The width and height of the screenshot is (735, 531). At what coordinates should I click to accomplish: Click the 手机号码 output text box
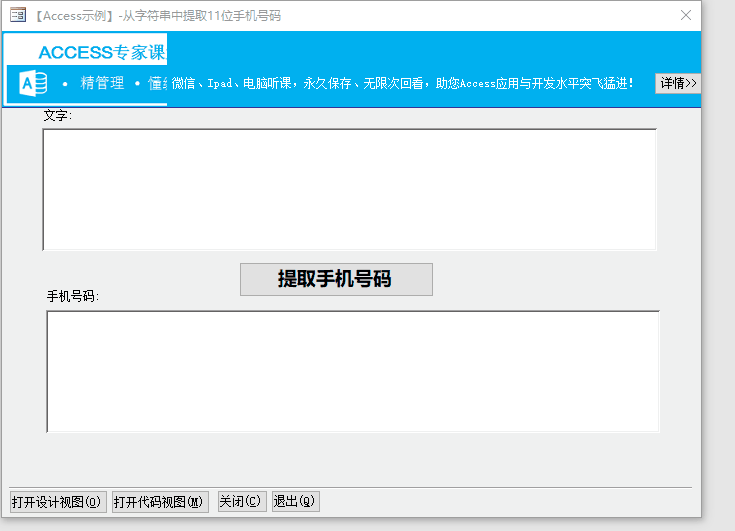pyautogui.click(x=353, y=372)
